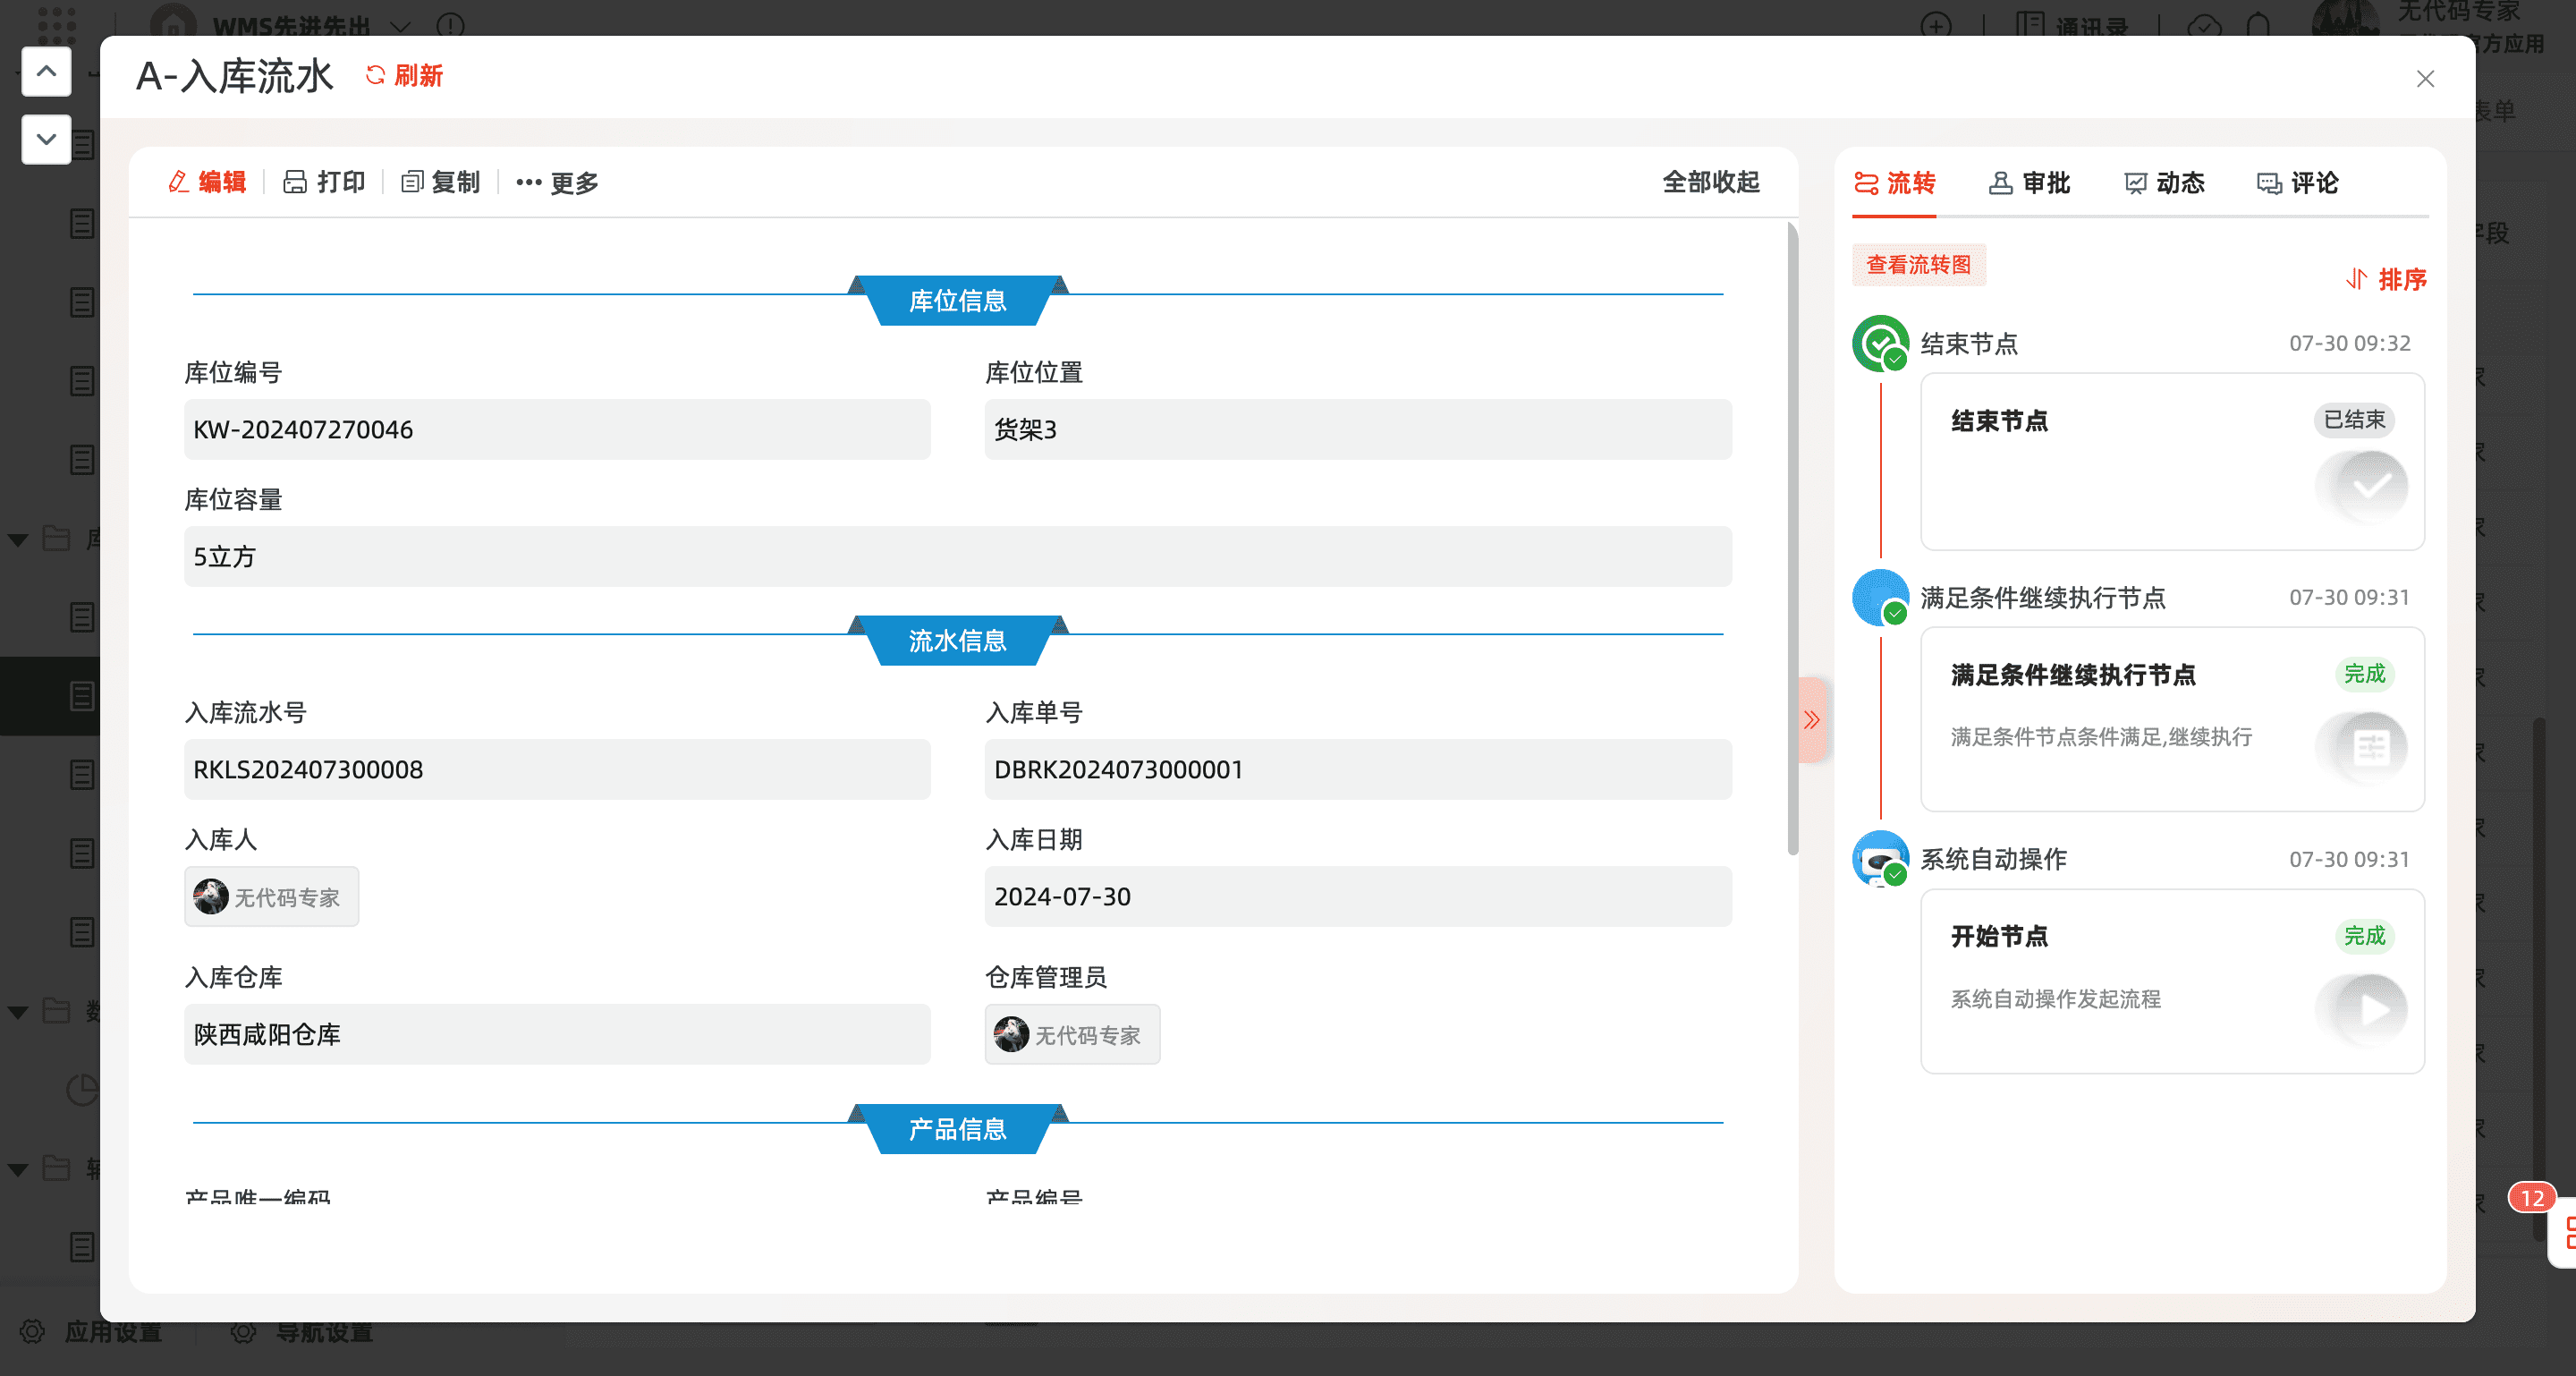The width and height of the screenshot is (2576, 1376).
Task: Collapse all sections with 全部收起
Action: coord(1710,182)
